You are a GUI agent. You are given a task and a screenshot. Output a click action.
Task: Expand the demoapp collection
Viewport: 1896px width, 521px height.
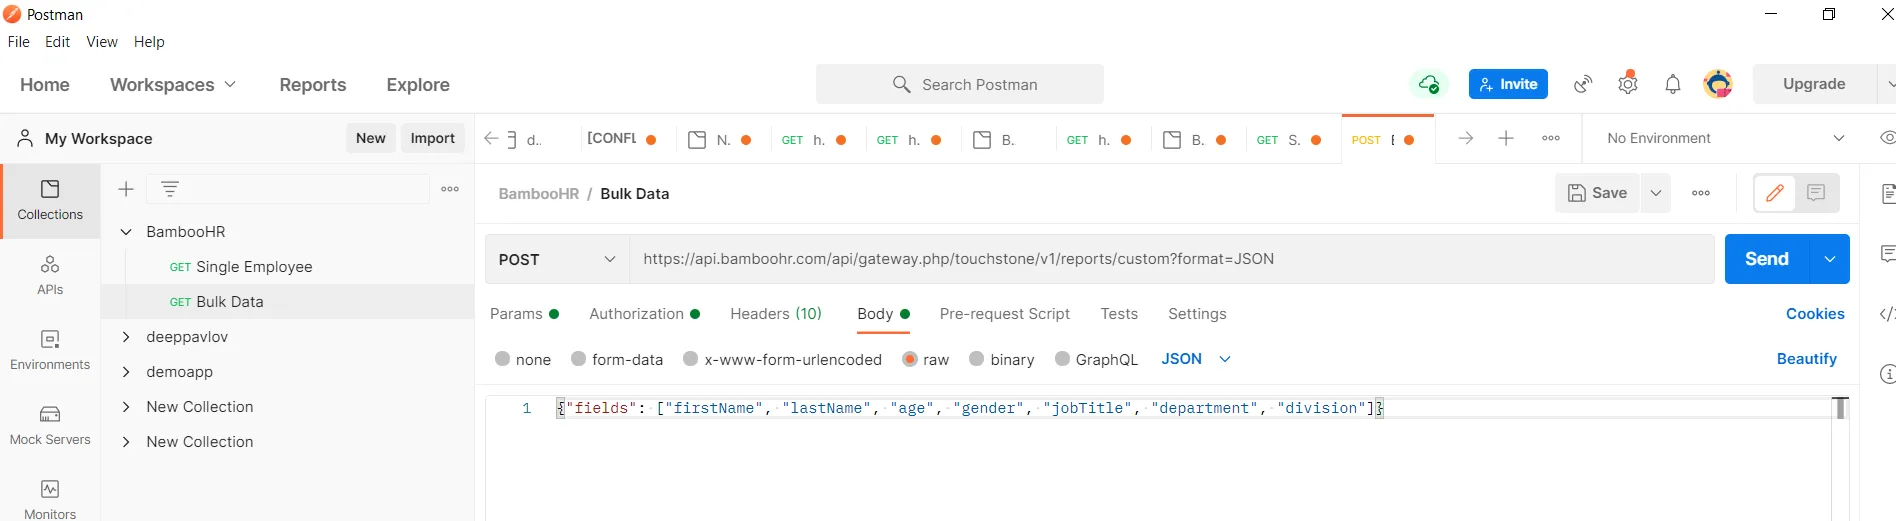tap(126, 372)
